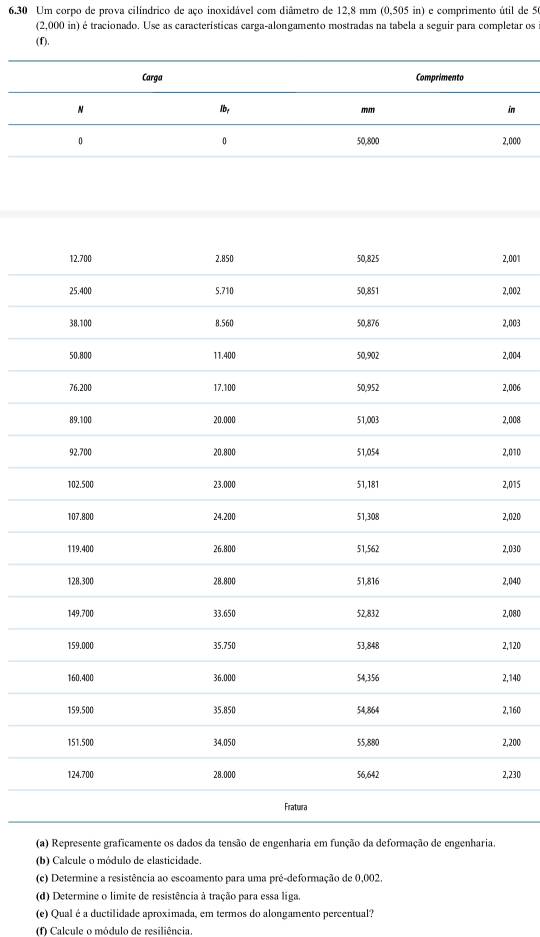Screen dimensions: 540x937
Task: Click the 26.800 lbf table cell
Action: click(x=225, y=549)
